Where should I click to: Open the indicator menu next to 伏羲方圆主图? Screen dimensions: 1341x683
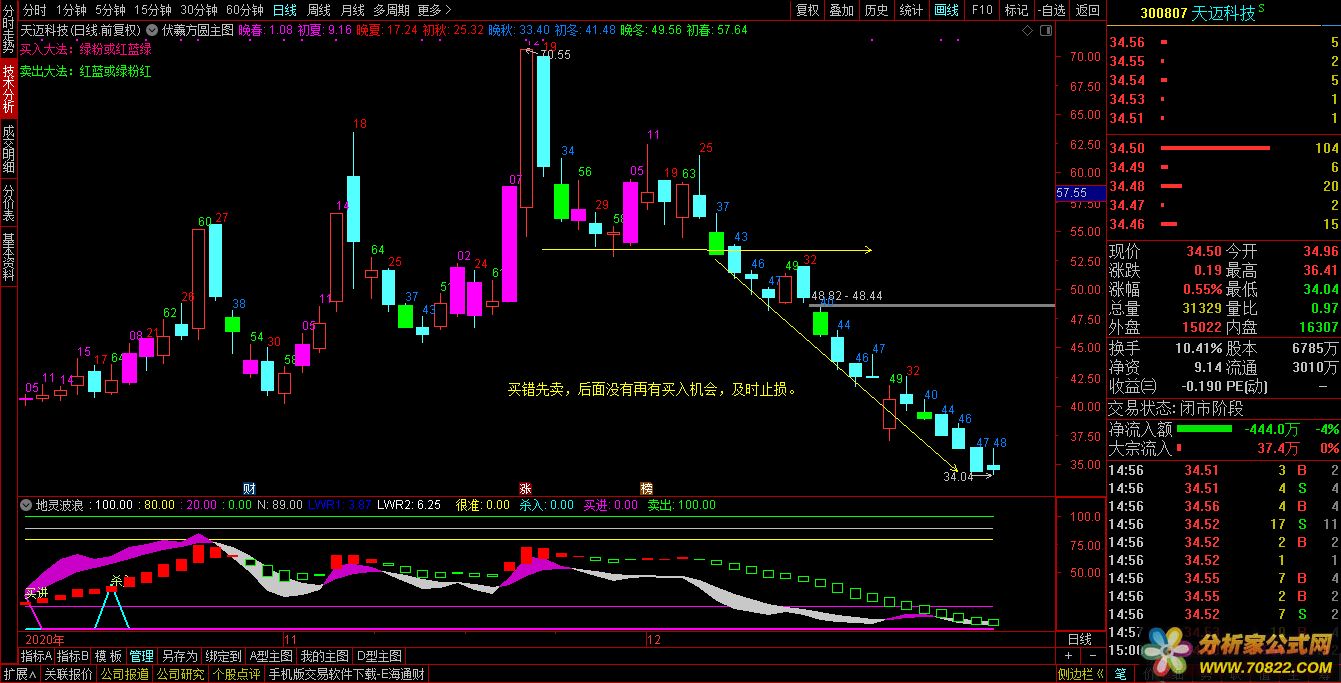click(x=153, y=30)
